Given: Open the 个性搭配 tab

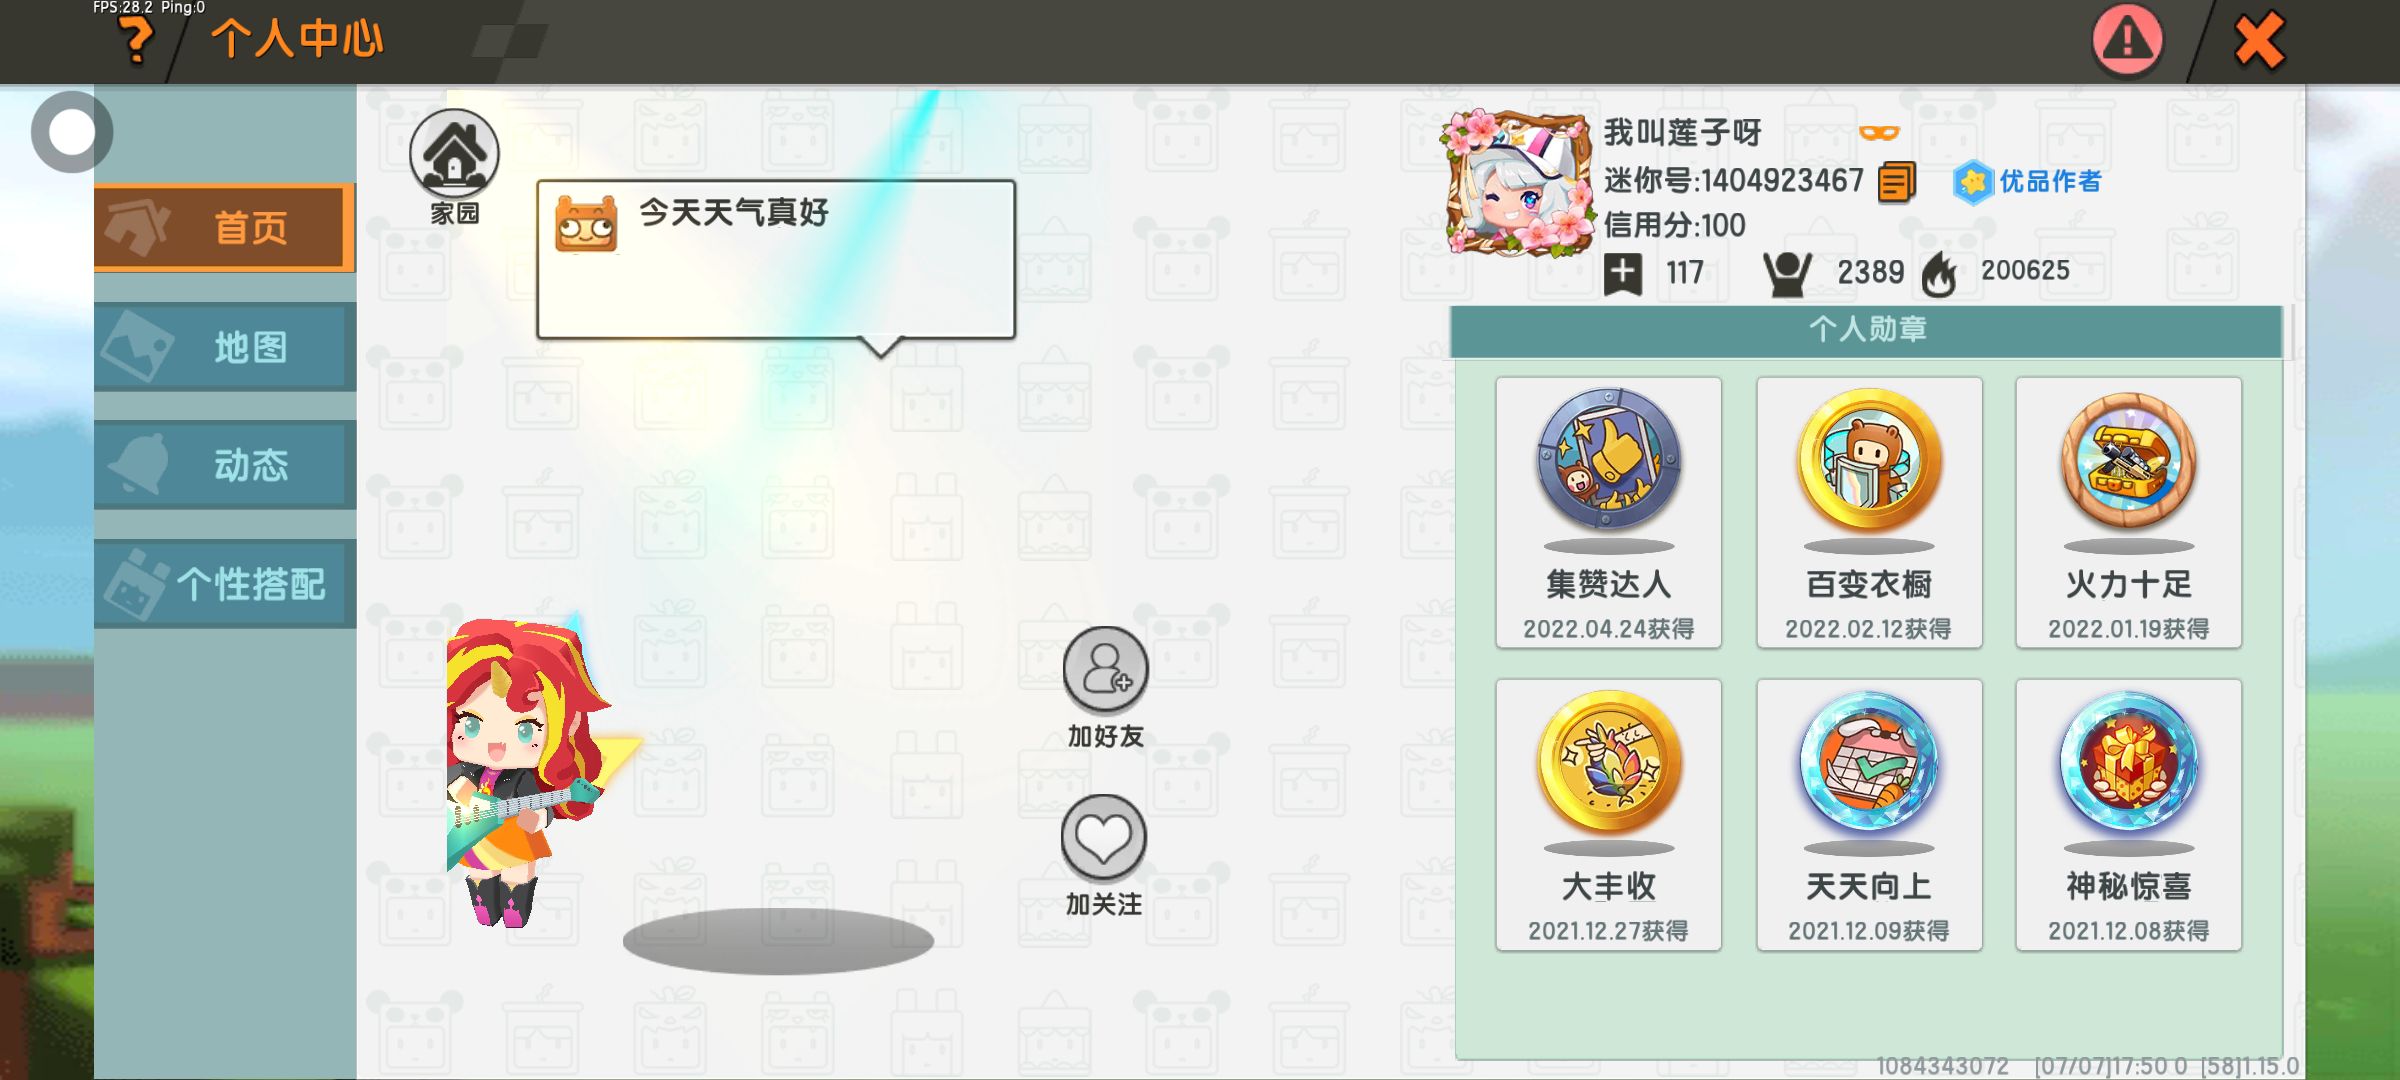Looking at the screenshot, I should [225, 584].
